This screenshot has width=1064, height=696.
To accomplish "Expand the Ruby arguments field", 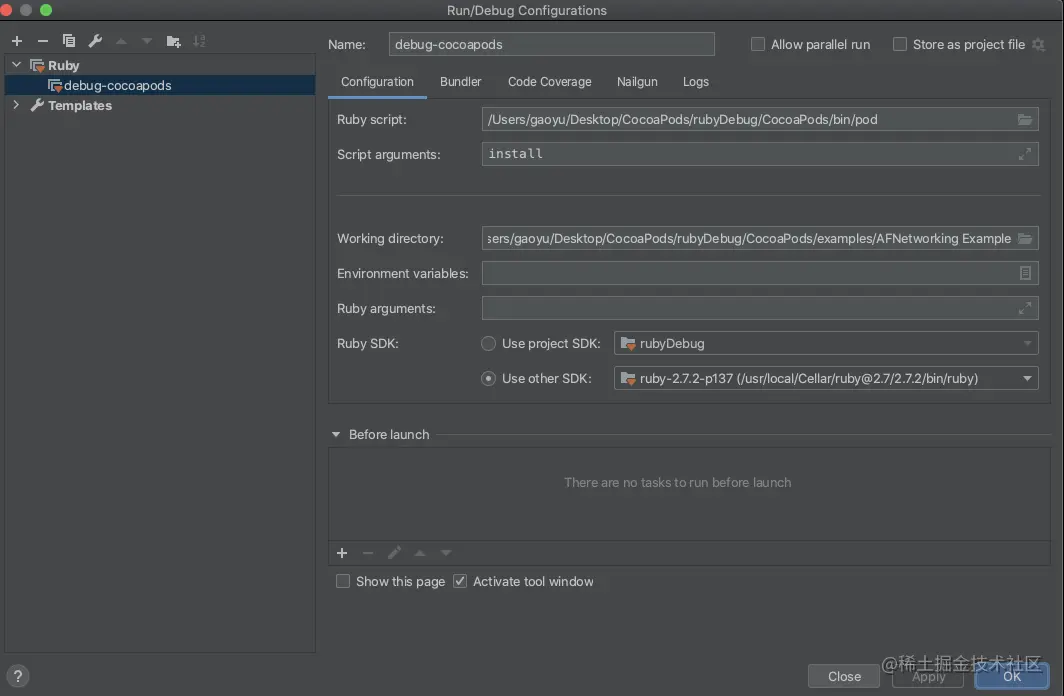I will point(1025,308).
